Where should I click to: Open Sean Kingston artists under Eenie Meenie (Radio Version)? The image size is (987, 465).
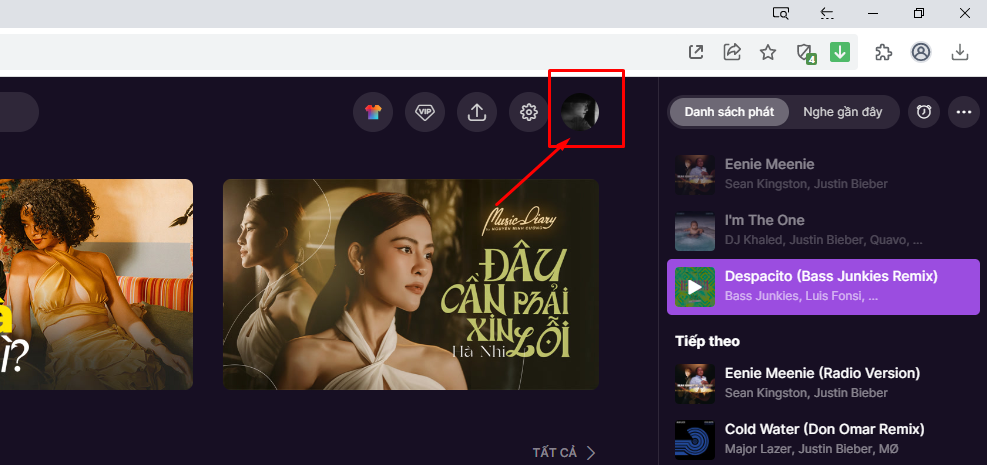pos(806,393)
